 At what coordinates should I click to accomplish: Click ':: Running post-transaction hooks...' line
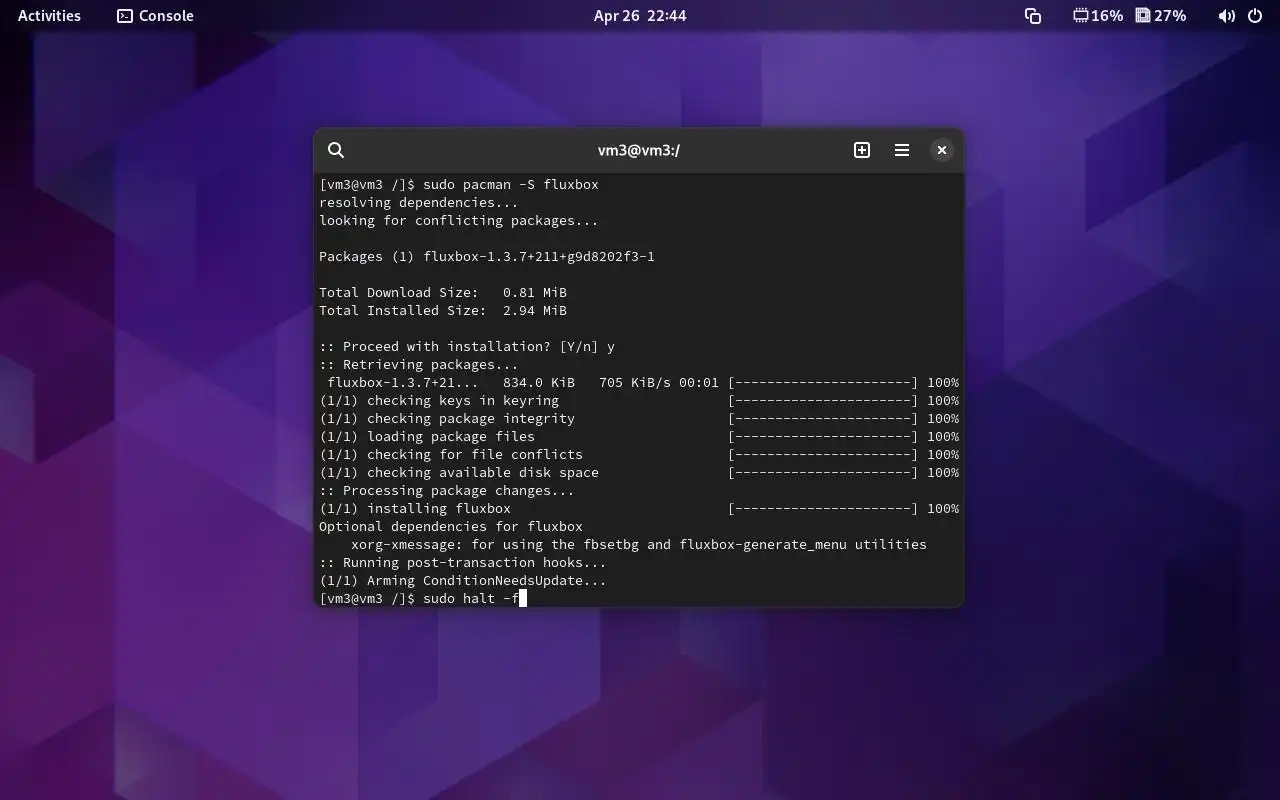coord(463,563)
